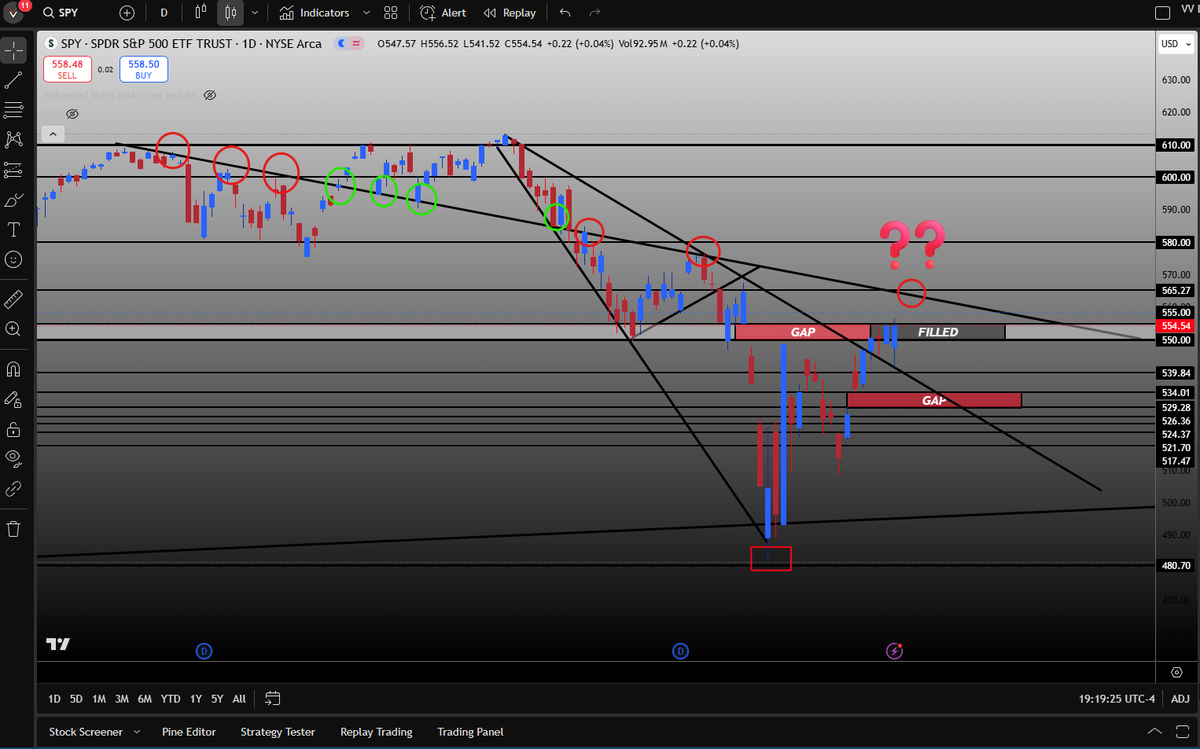Open the forecasting and measurement tools

[14, 169]
